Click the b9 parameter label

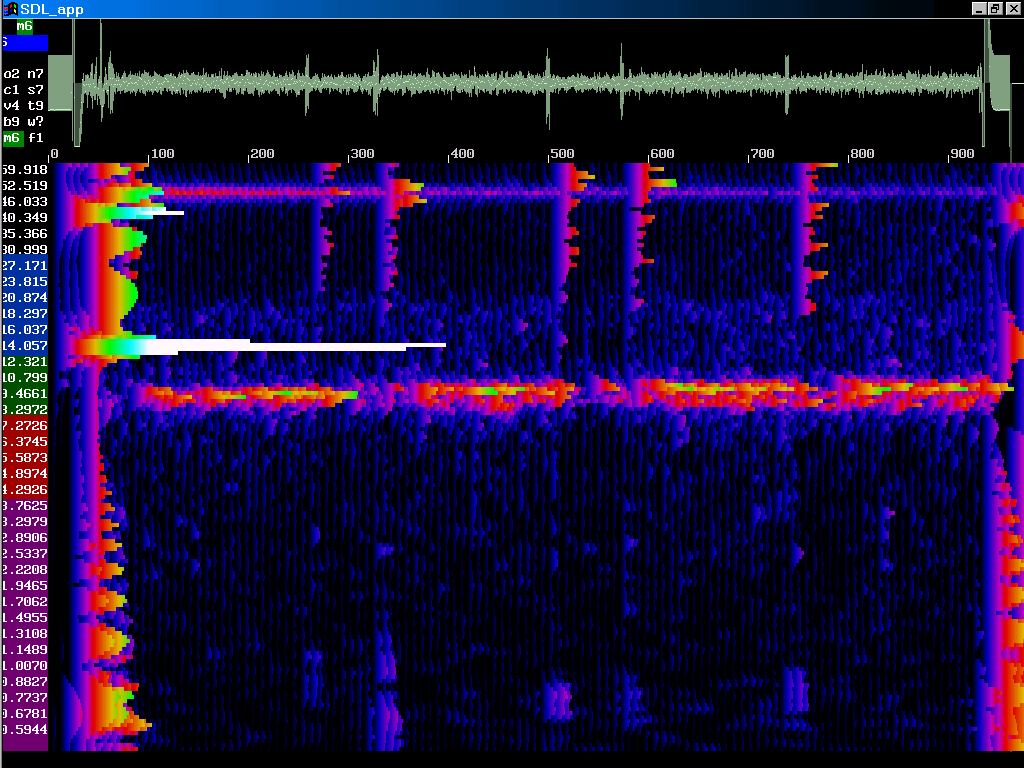pyautogui.click(x=11, y=121)
